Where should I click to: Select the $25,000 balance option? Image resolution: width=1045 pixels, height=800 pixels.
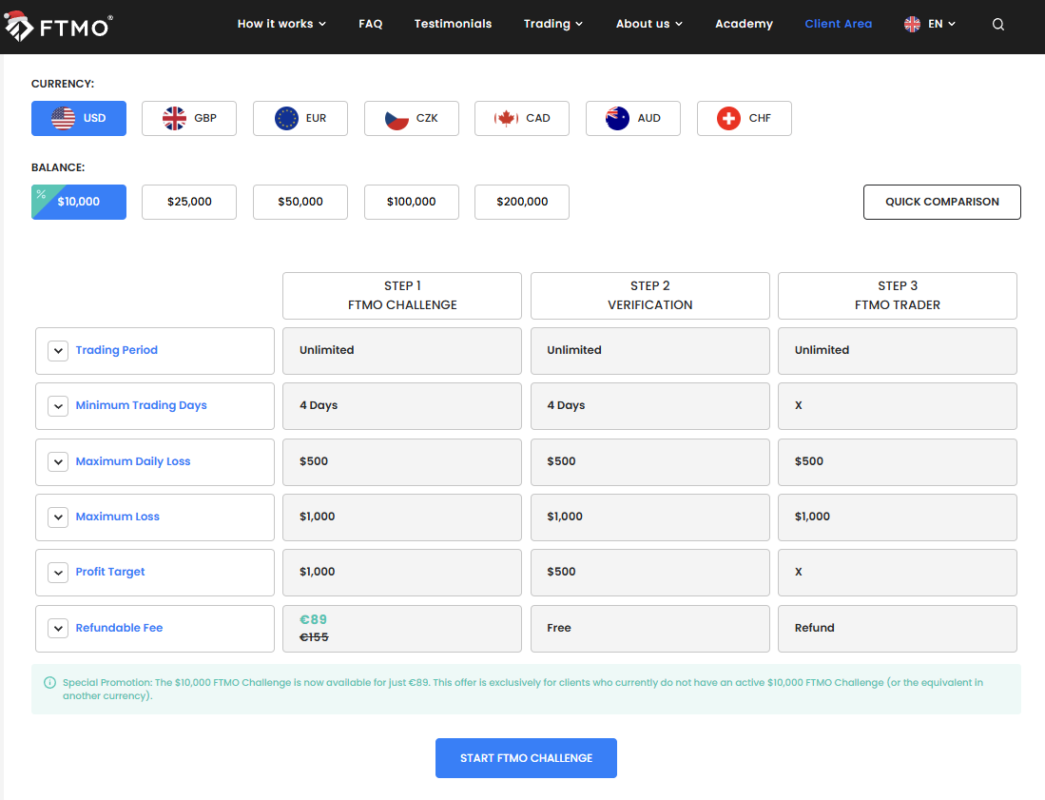(189, 202)
